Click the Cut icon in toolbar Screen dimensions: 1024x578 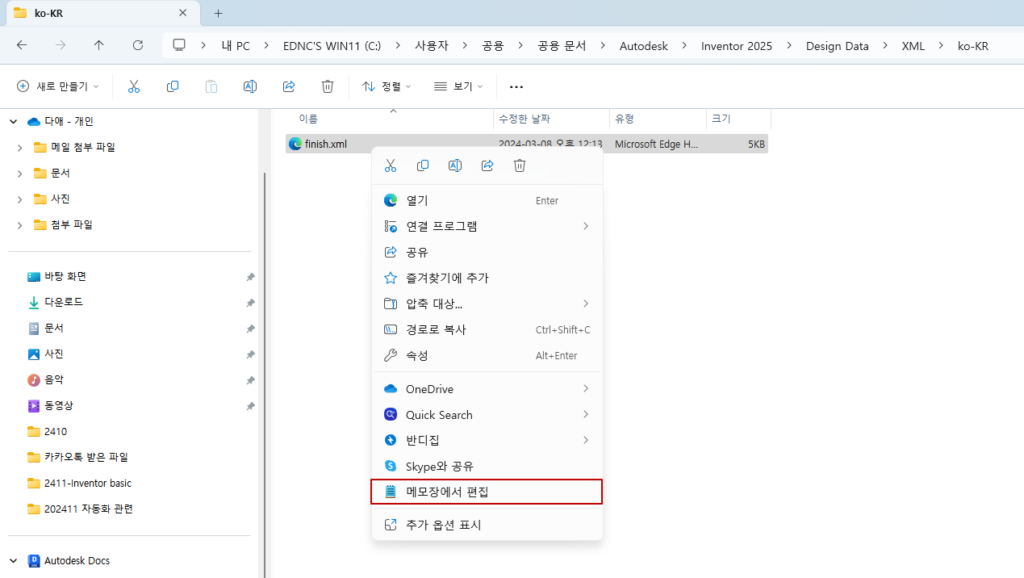tap(134, 86)
